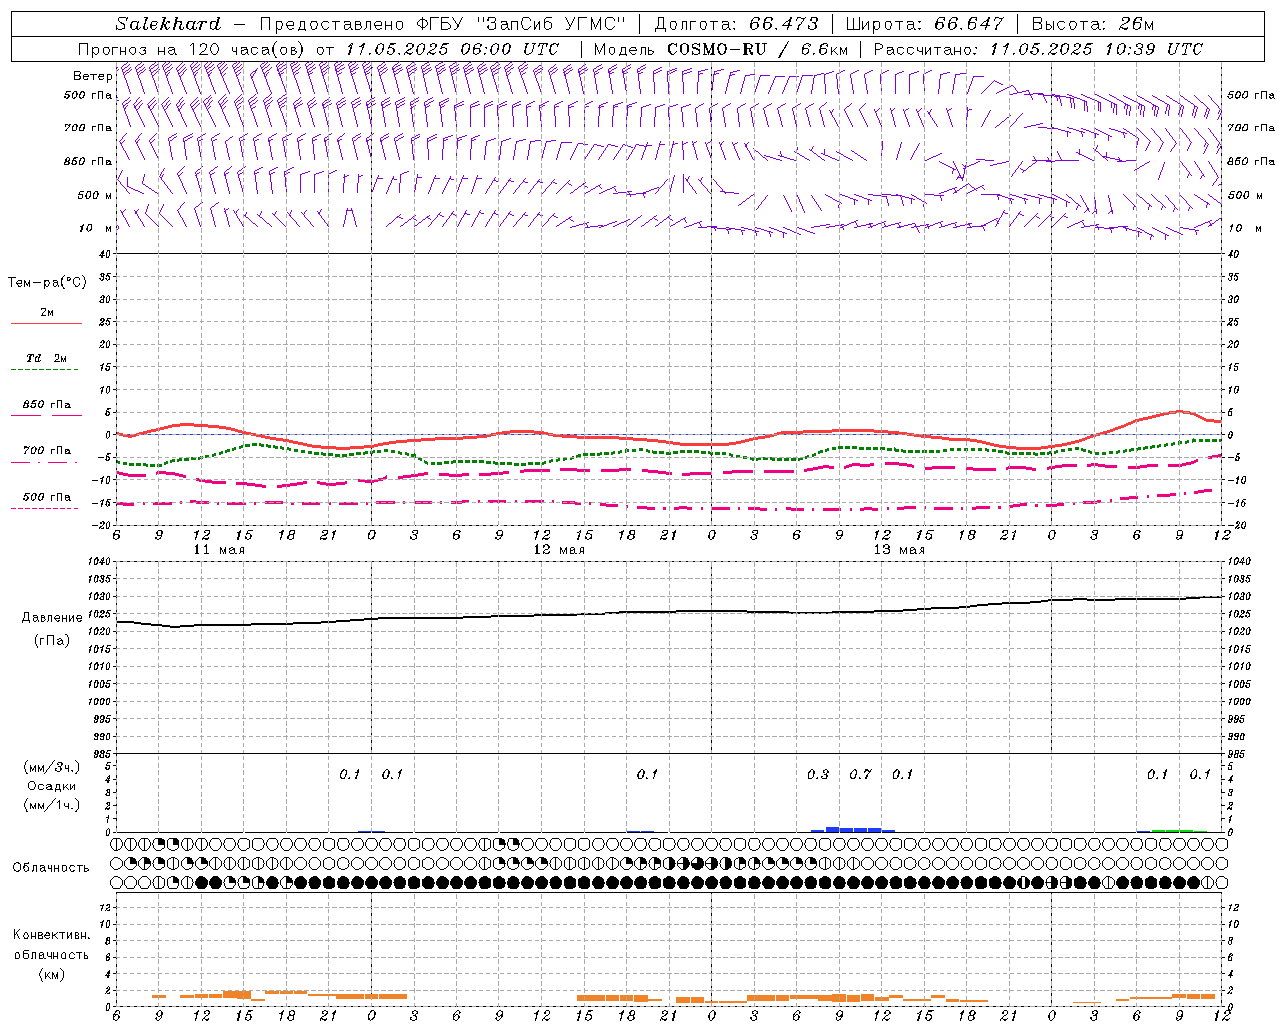Click the 'Осадки' precipitation label
Image resolution: width=1280 pixels, height=1024 pixels.
52,786
